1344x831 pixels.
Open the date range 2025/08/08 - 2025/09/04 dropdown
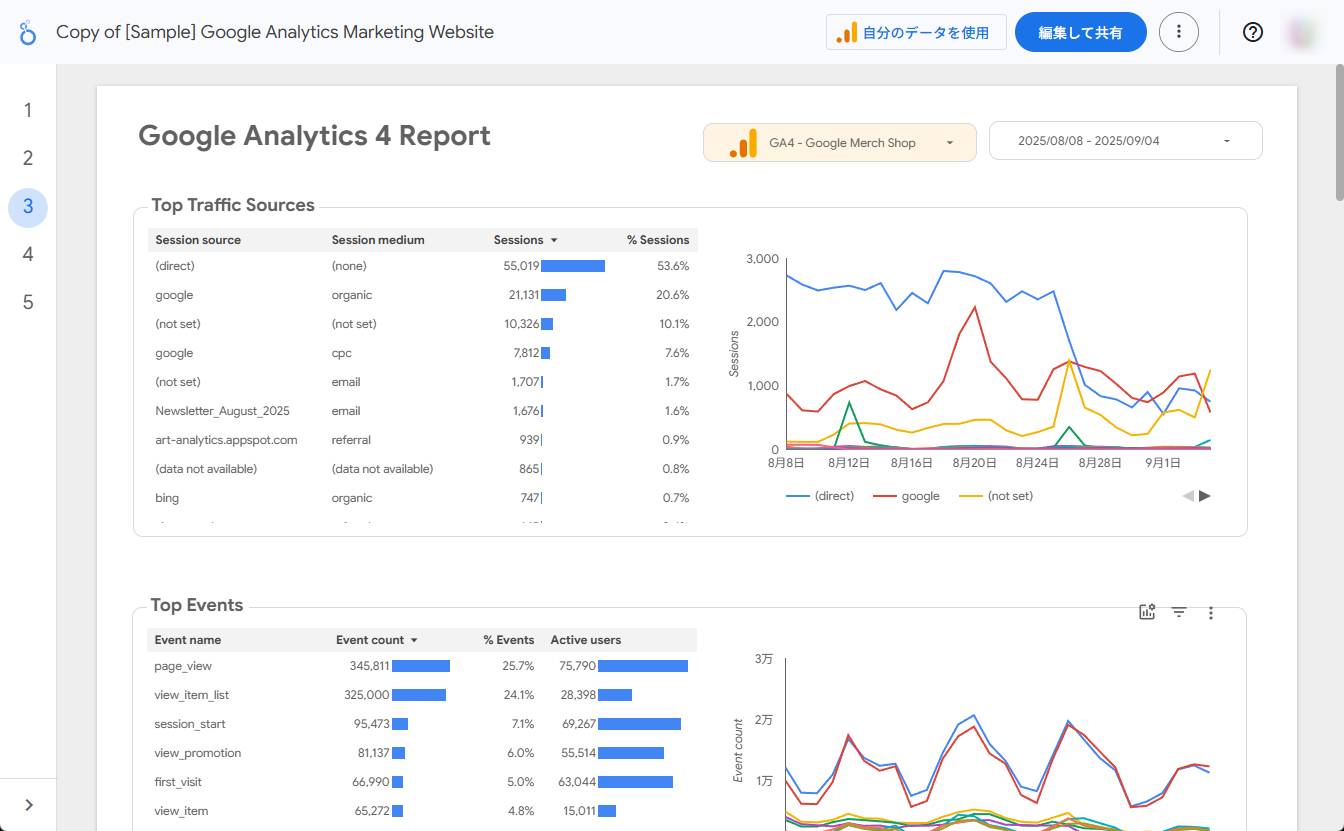(1126, 141)
